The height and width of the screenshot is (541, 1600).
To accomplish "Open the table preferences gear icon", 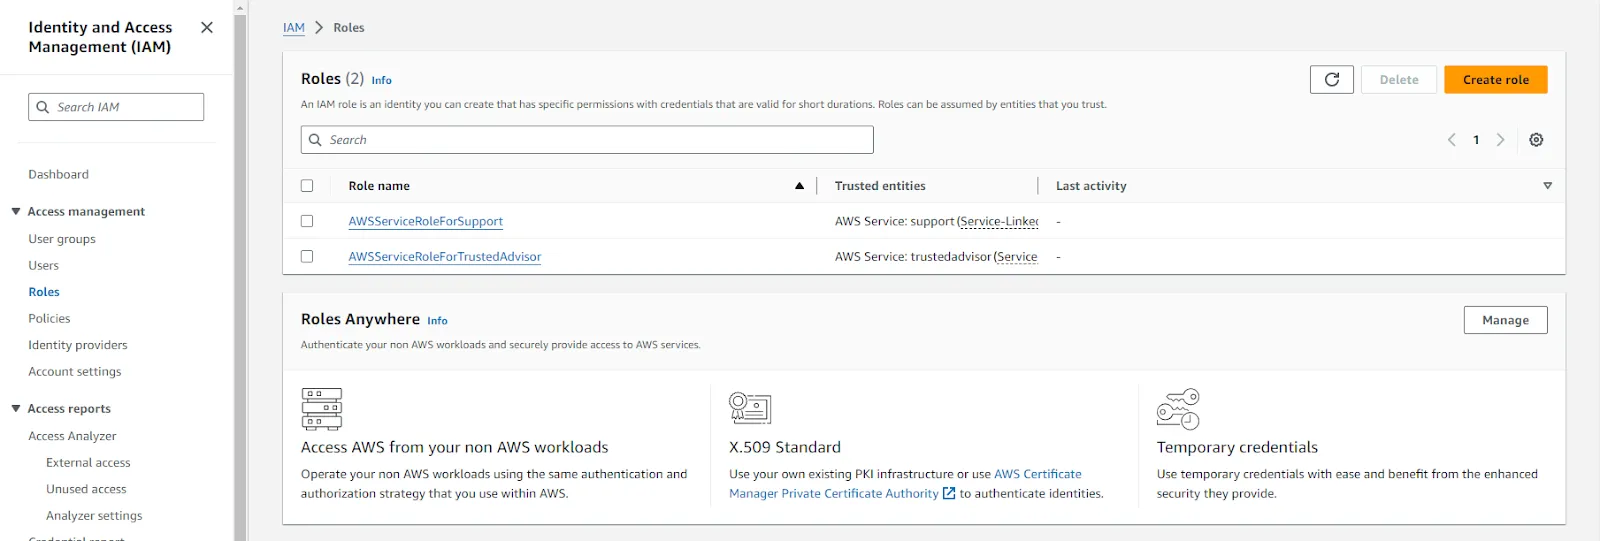I will click(x=1536, y=140).
